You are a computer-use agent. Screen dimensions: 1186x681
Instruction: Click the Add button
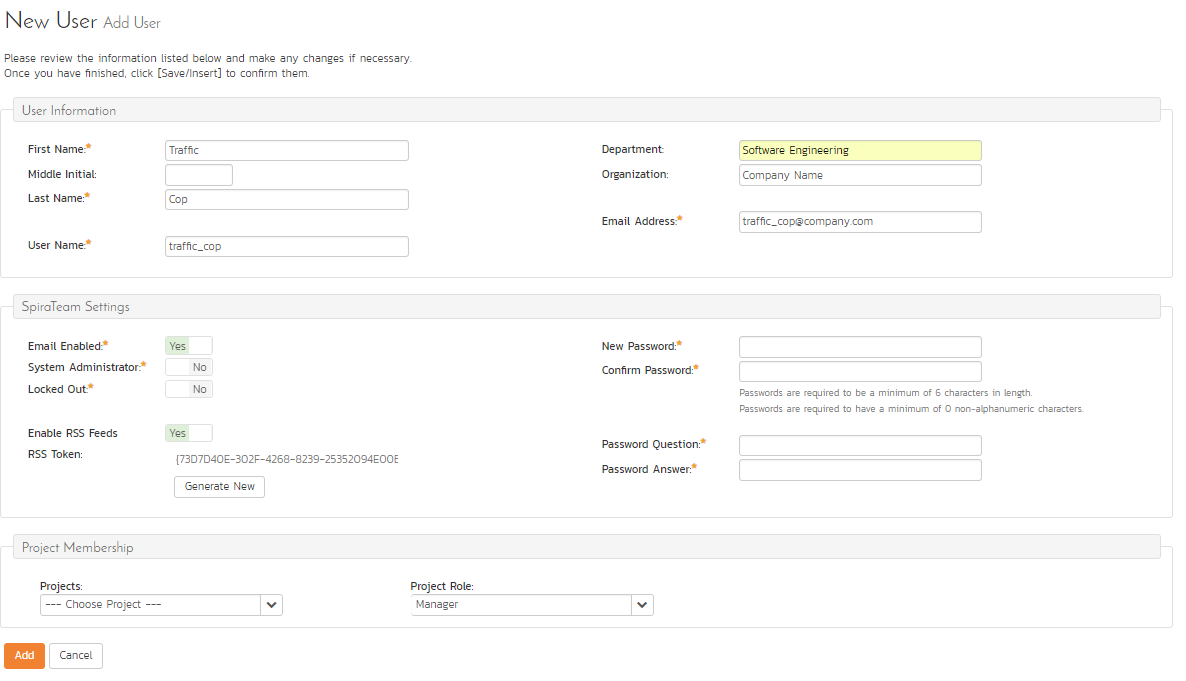(x=24, y=656)
